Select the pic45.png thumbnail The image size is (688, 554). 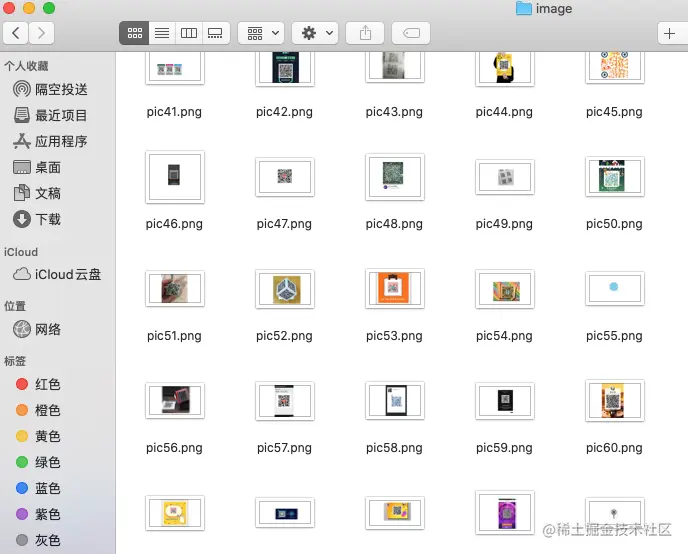pyautogui.click(x=615, y=67)
